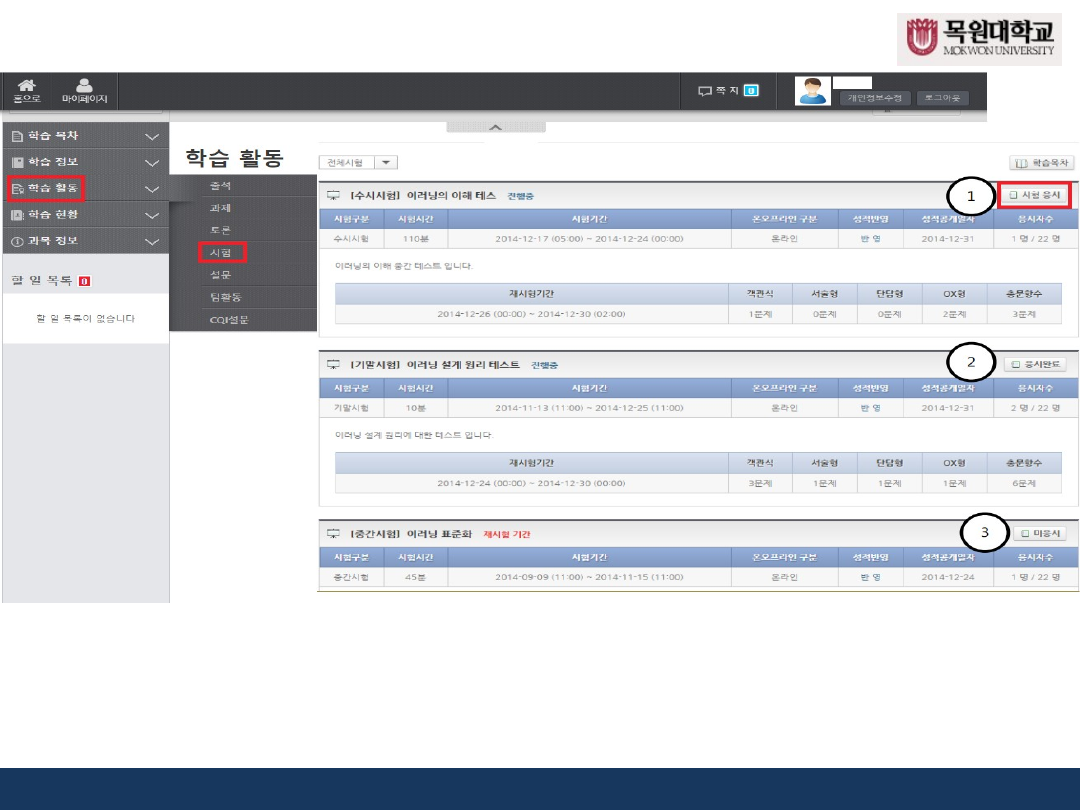Collapse the top header with the up chevron
Image resolution: width=1080 pixels, height=810 pixels.
[494, 128]
